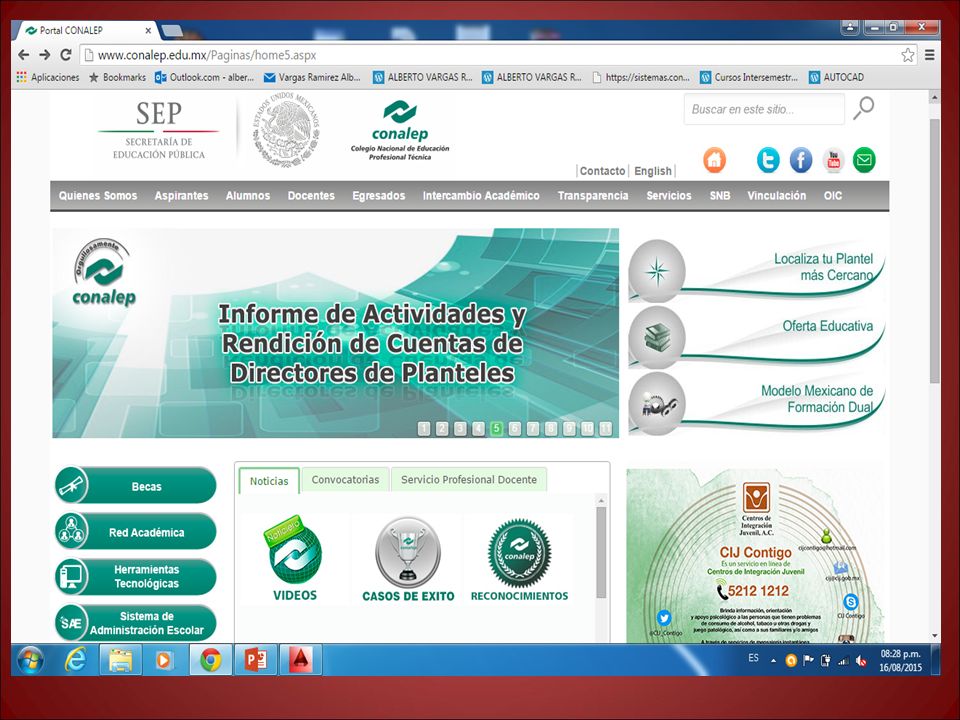Open the VIDEOS news icon

pos(295,558)
